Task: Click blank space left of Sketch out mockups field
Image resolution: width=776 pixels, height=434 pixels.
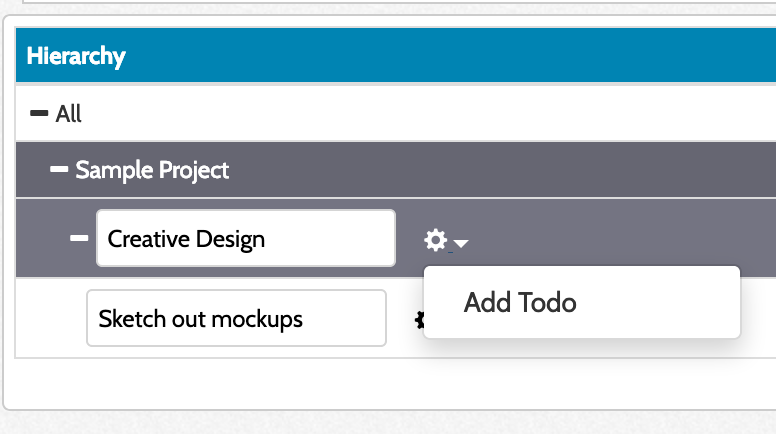Action: point(50,319)
